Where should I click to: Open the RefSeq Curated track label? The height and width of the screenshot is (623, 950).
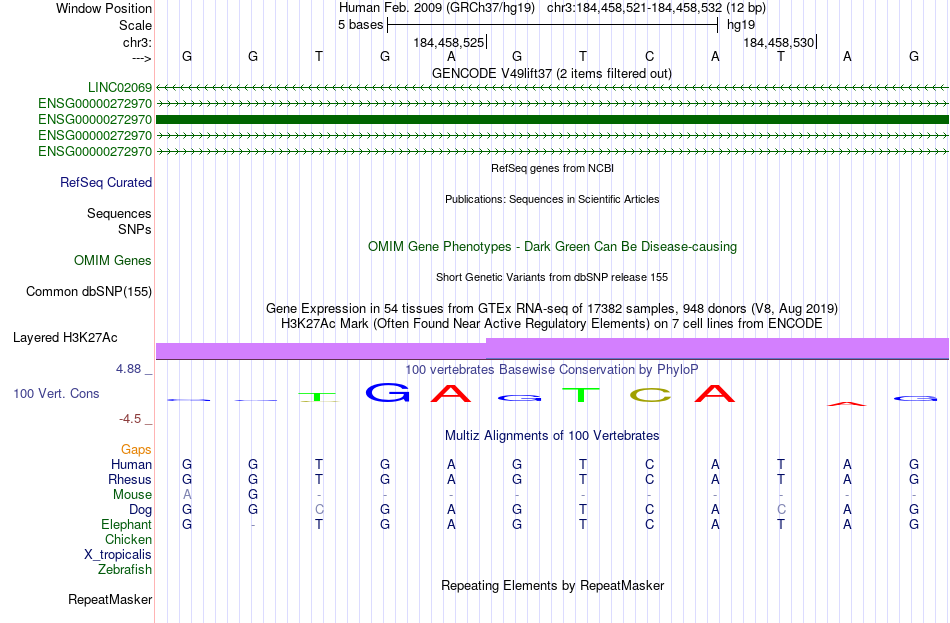(x=106, y=182)
